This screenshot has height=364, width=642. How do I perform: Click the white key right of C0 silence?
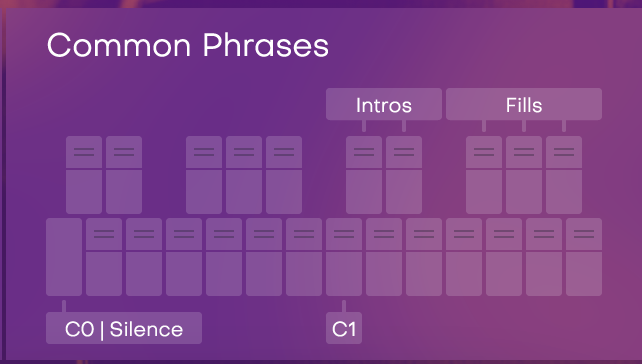tap(104, 257)
